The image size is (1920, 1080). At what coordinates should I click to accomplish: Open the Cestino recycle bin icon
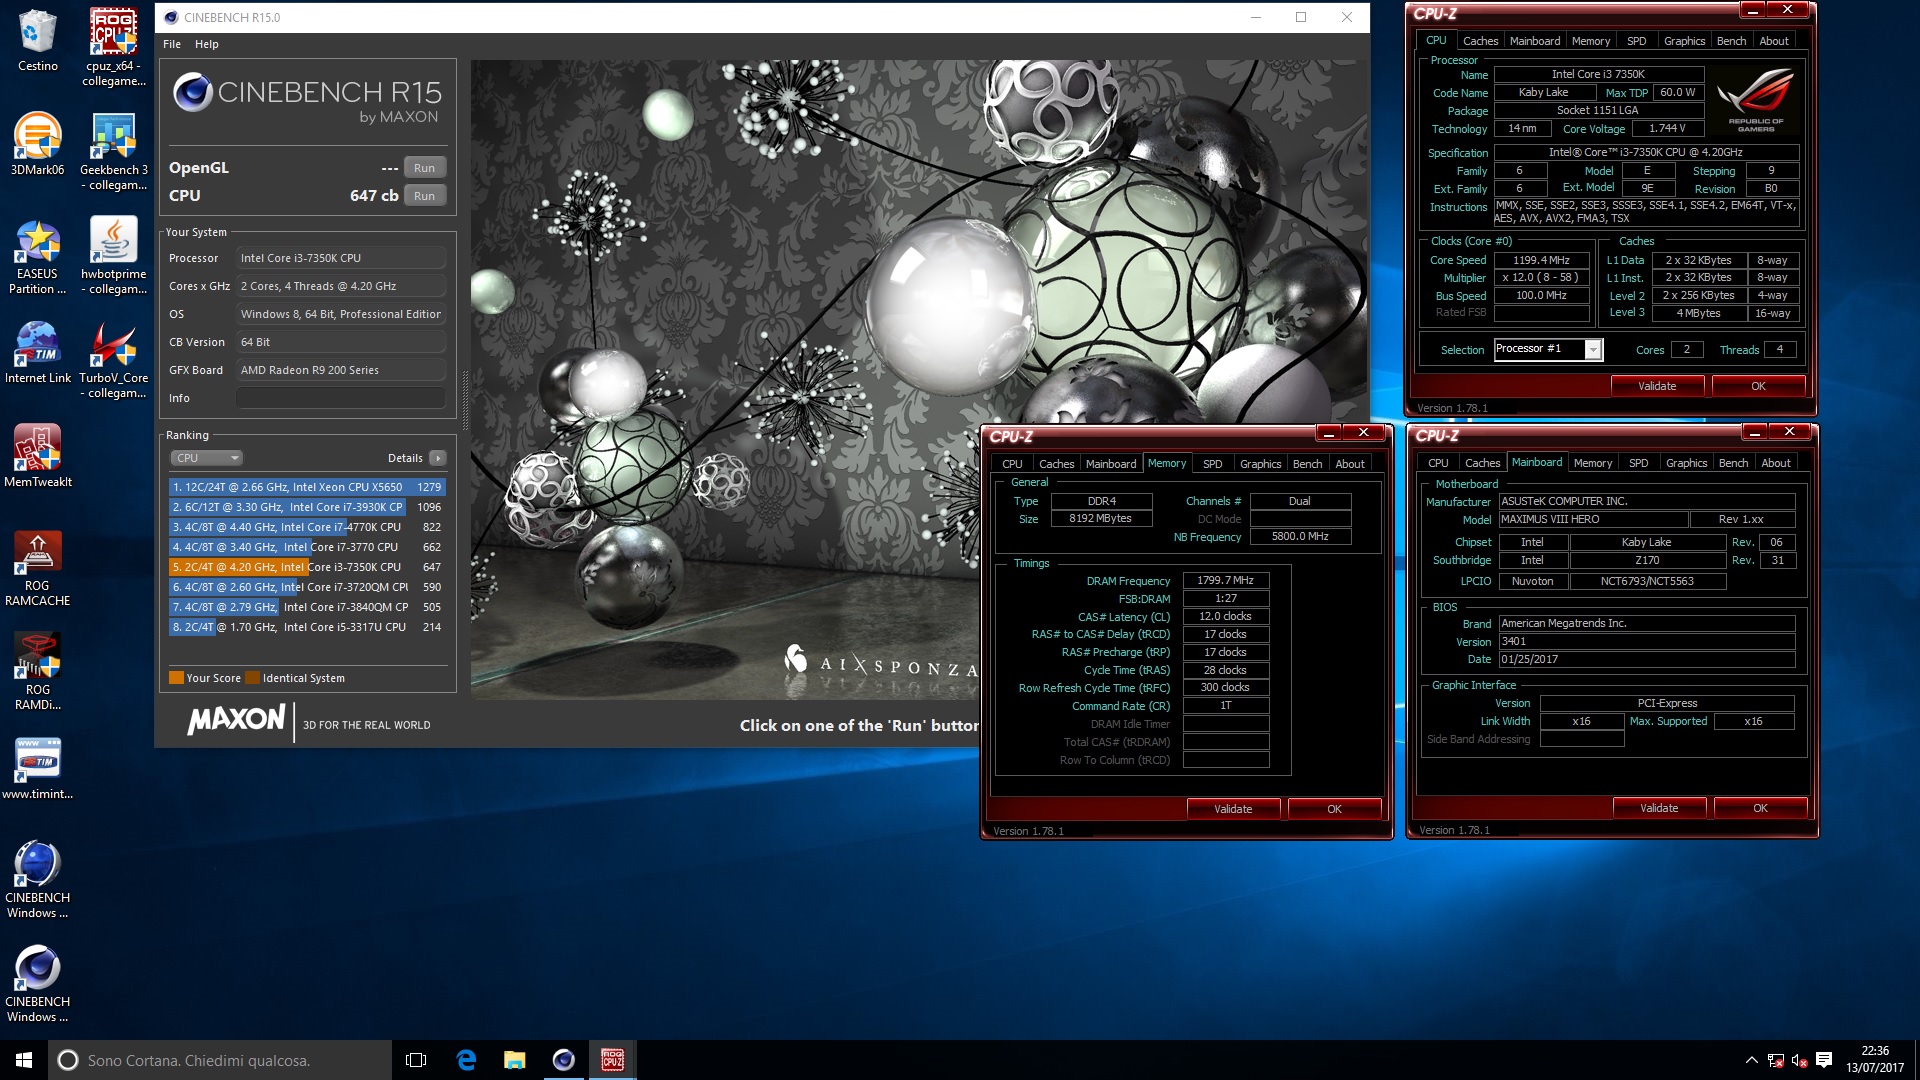(x=37, y=40)
